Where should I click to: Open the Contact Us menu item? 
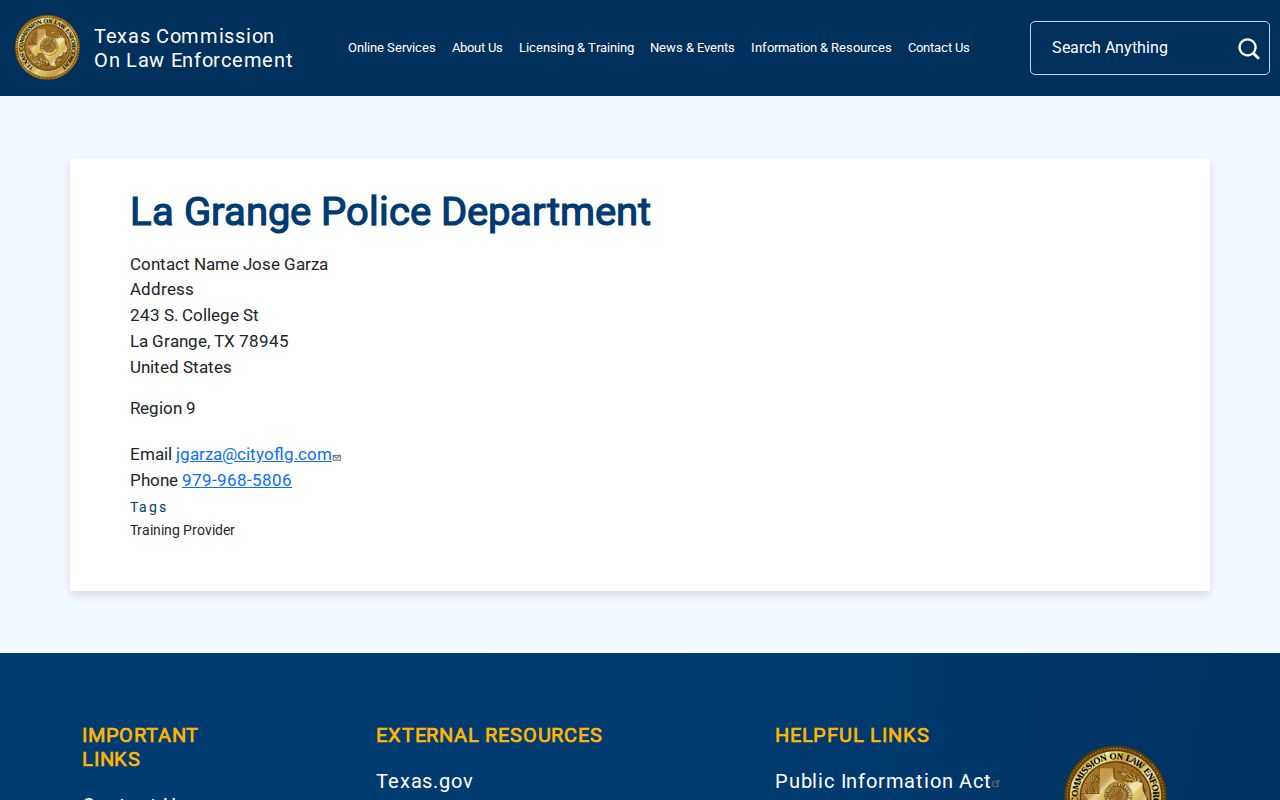[x=939, y=48]
